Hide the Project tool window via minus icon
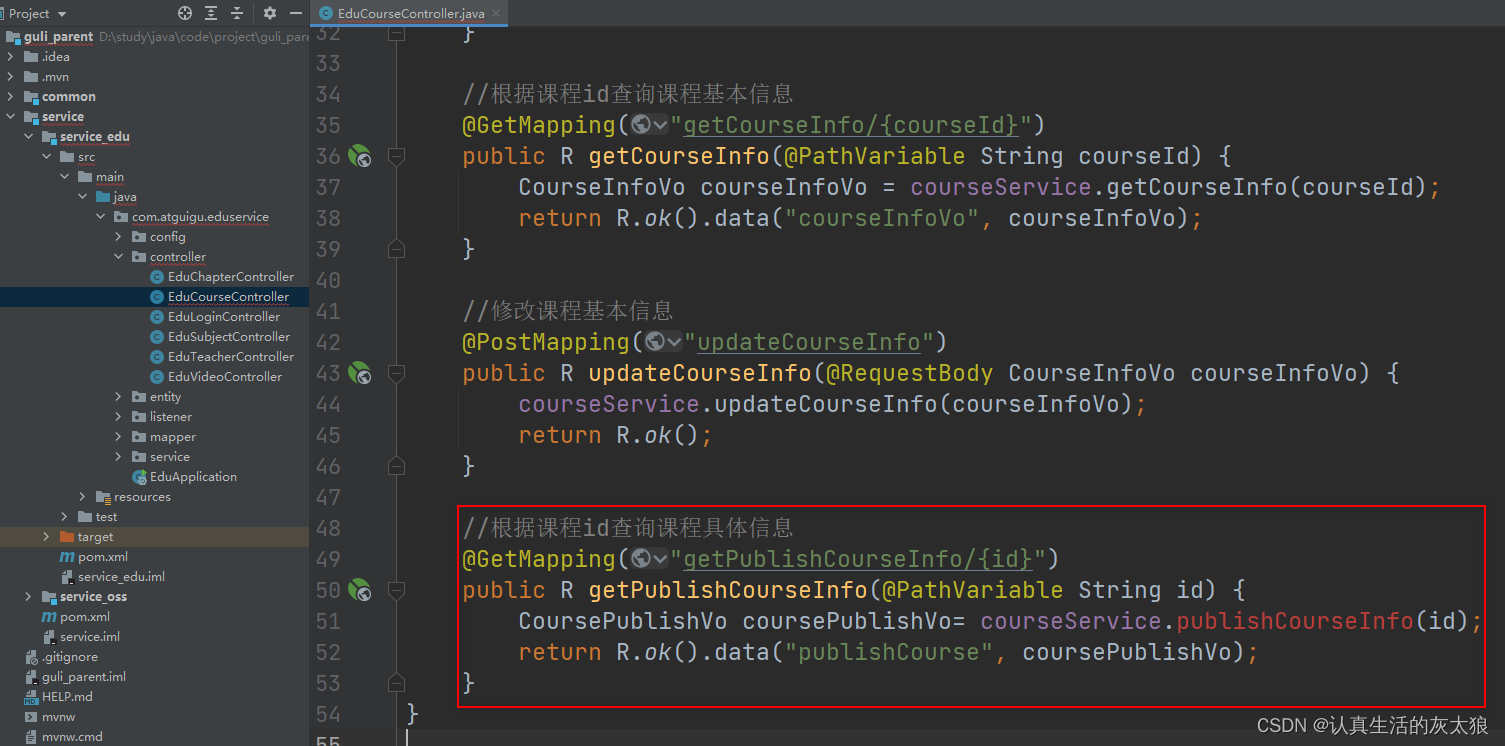The width and height of the screenshot is (1505, 746). click(x=296, y=13)
